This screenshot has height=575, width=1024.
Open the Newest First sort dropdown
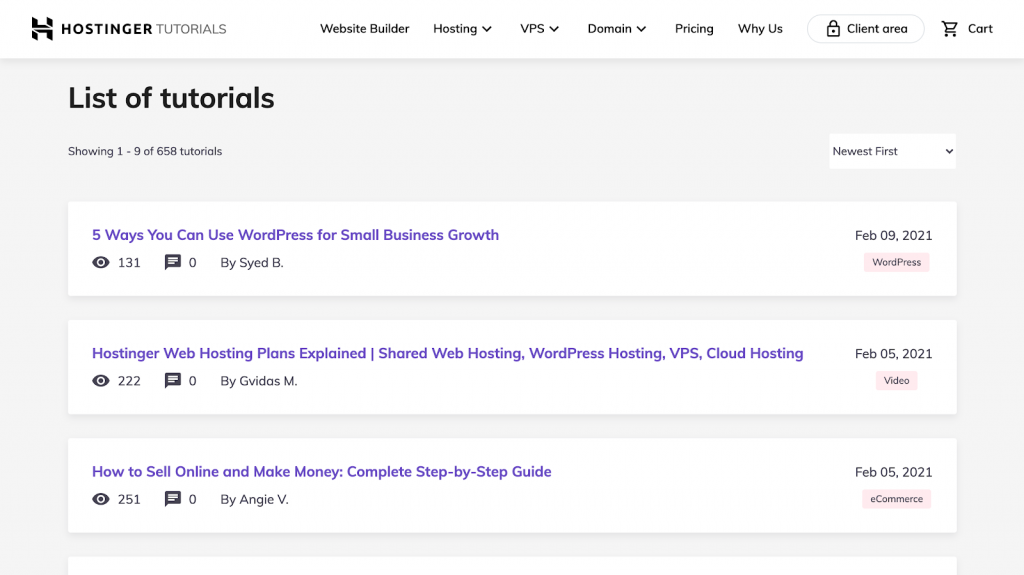coord(892,151)
